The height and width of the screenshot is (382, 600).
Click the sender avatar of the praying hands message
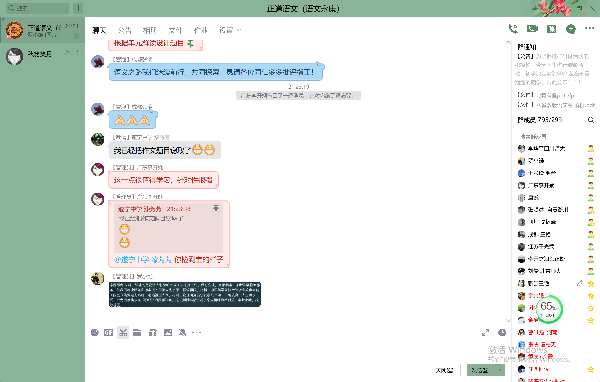click(98, 109)
